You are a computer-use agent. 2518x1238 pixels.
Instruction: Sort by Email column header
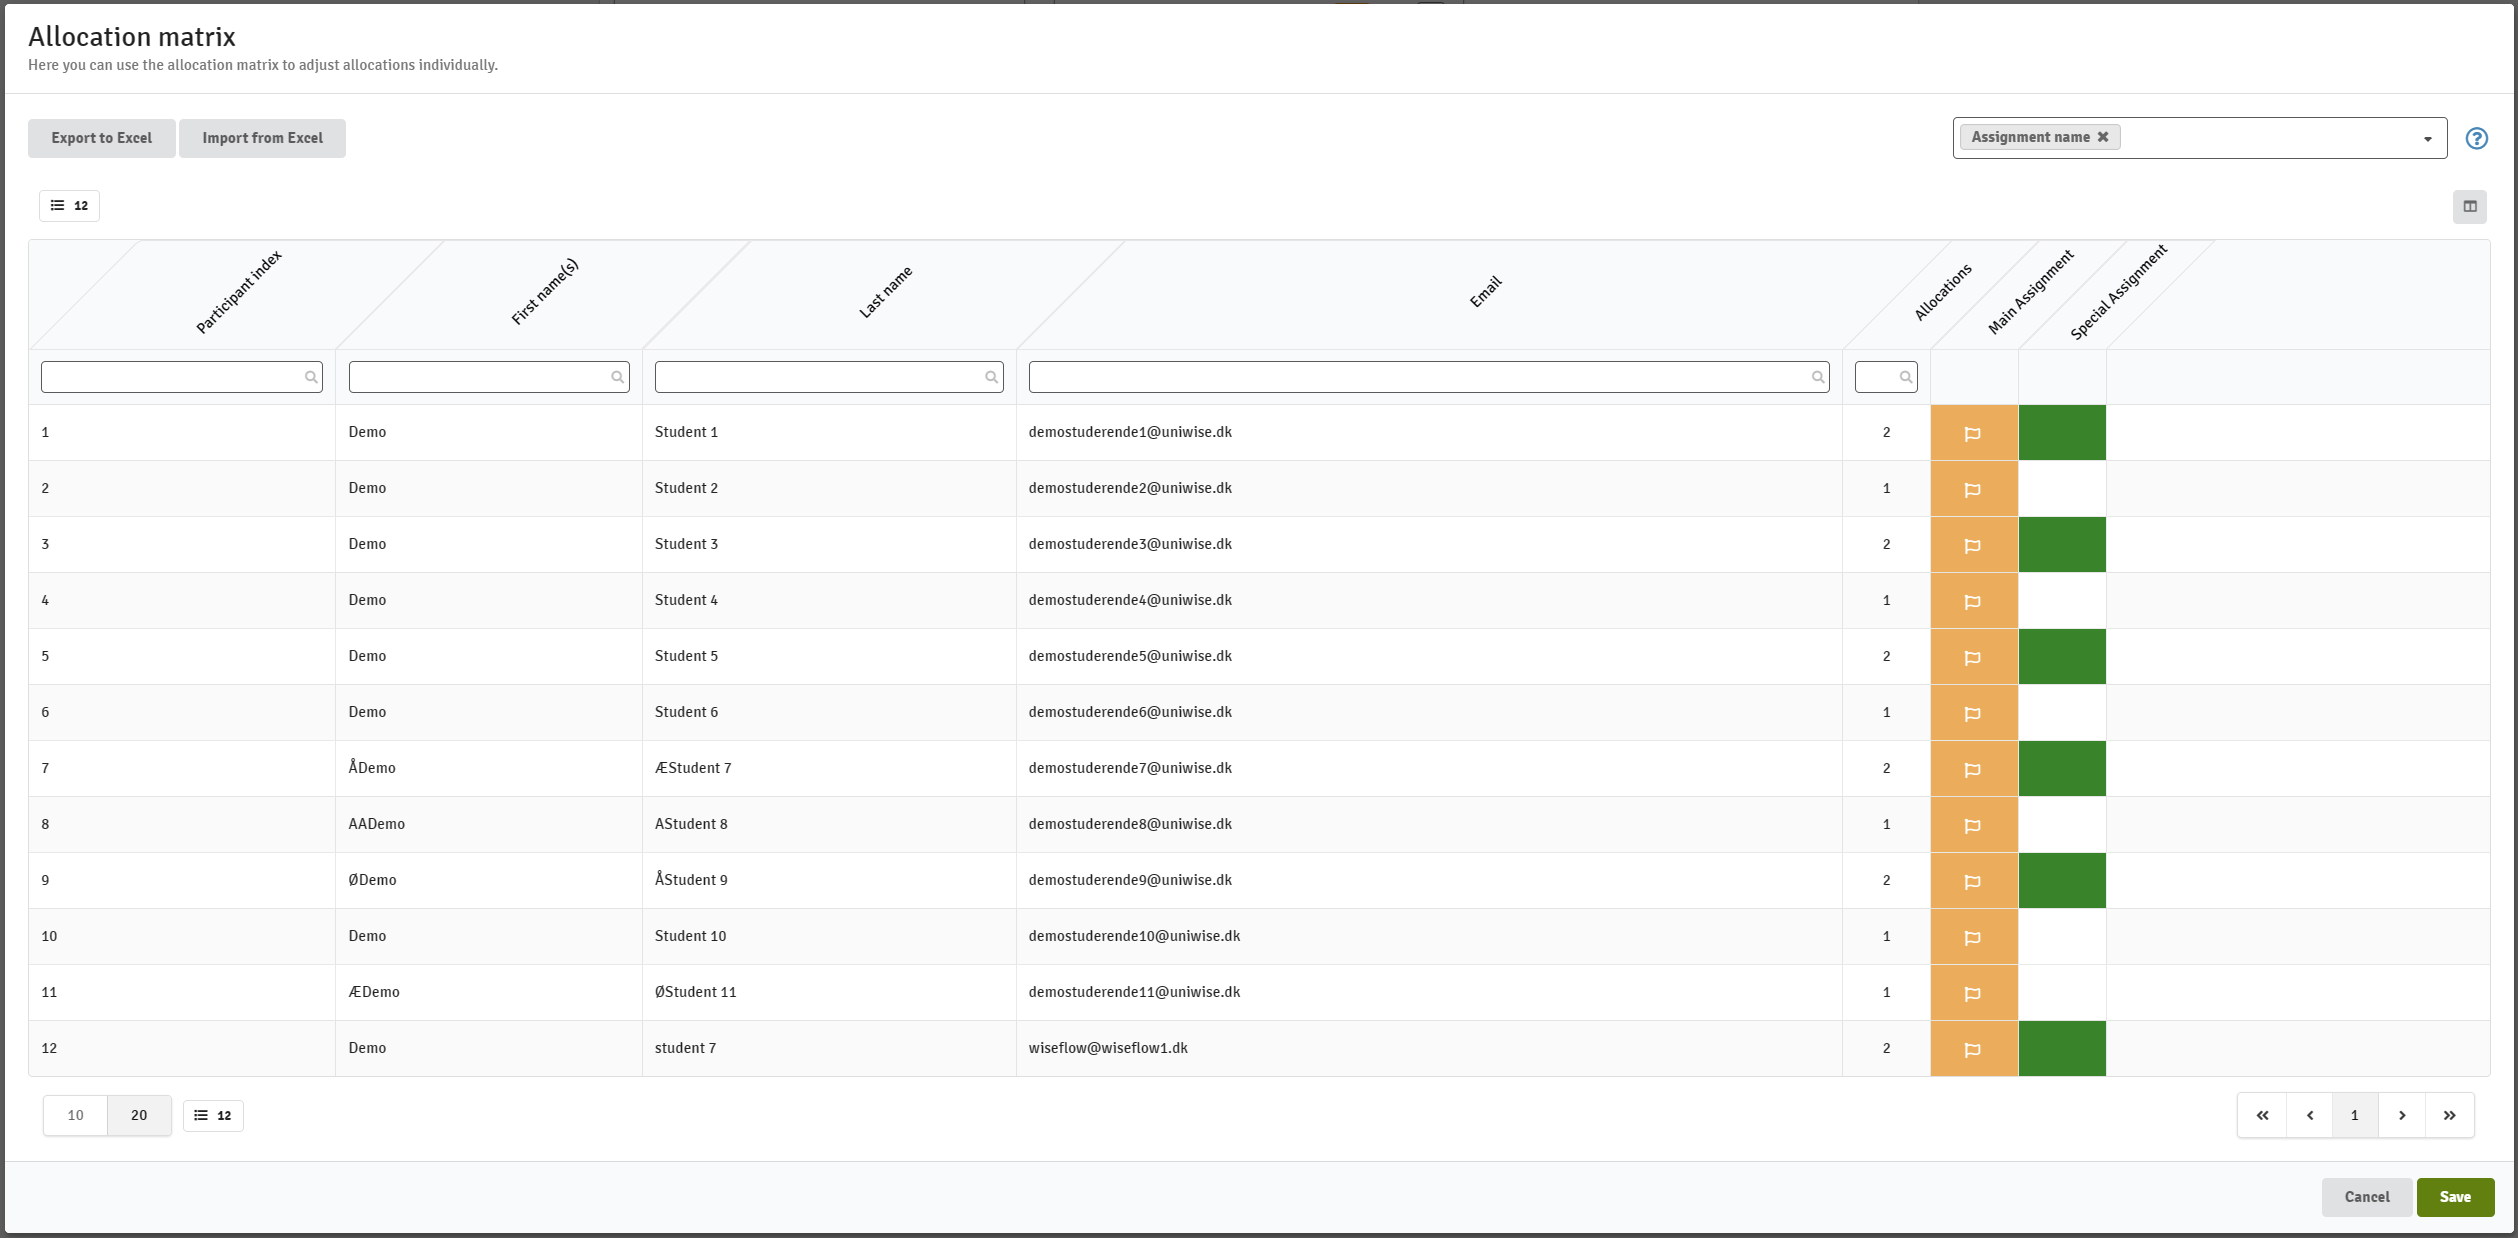click(1485, 292)
